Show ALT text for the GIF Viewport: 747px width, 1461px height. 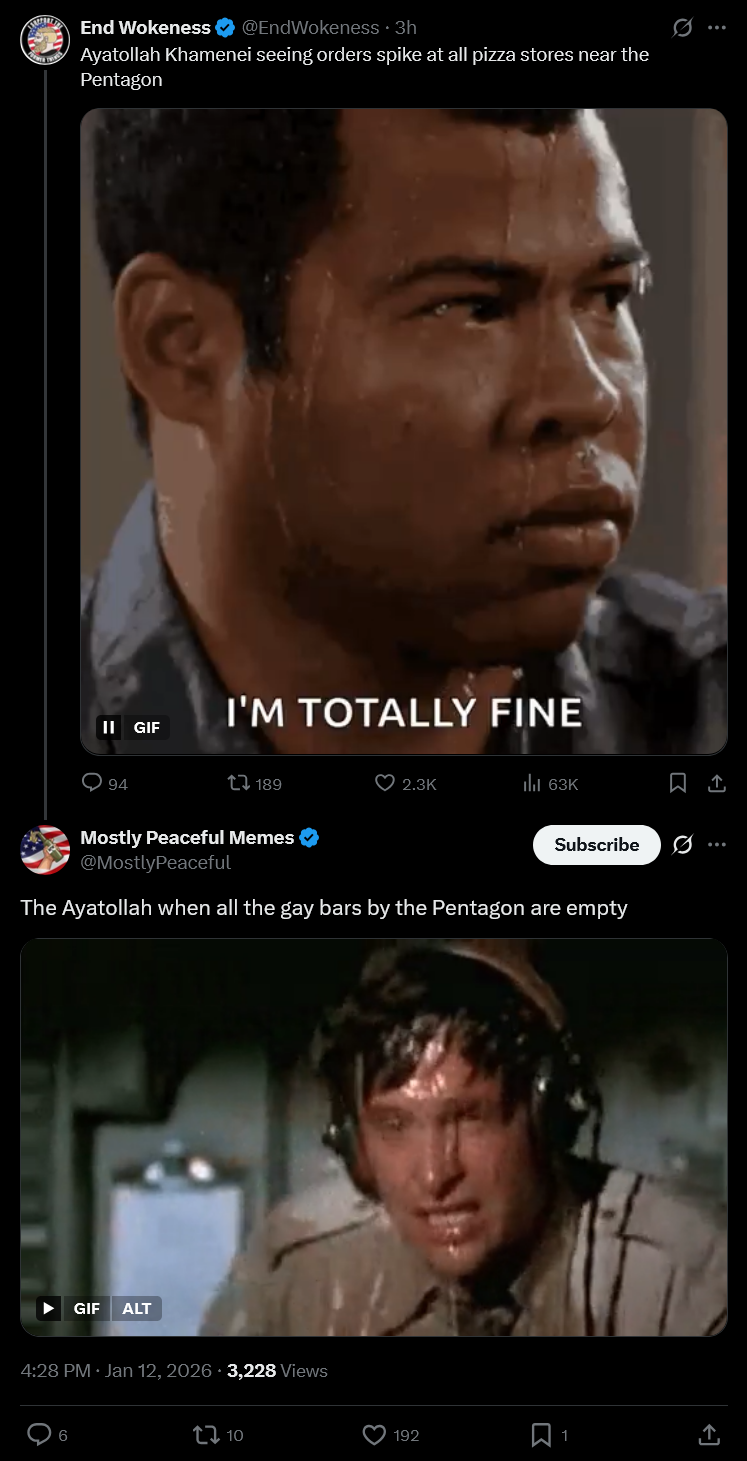tap(137, 1308)
